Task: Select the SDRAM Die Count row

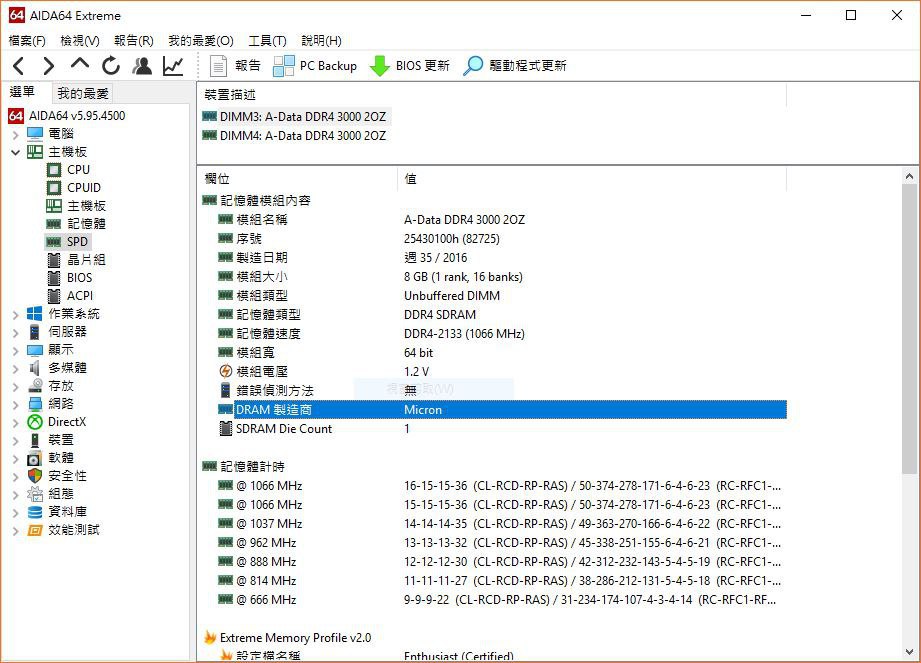Action: point(502,429)
